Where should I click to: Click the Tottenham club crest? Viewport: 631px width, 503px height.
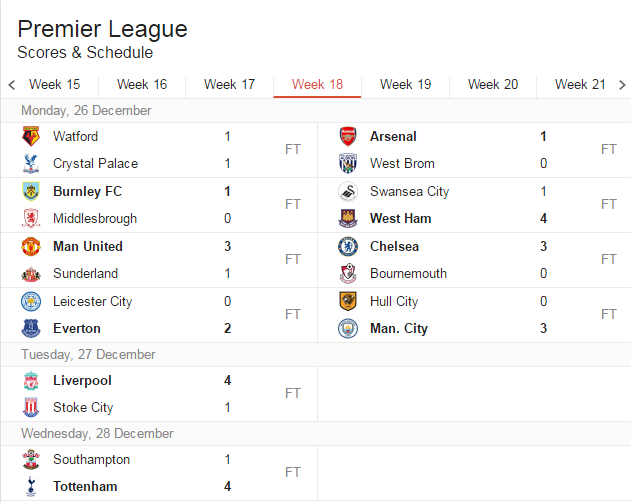tap(32, 487)
